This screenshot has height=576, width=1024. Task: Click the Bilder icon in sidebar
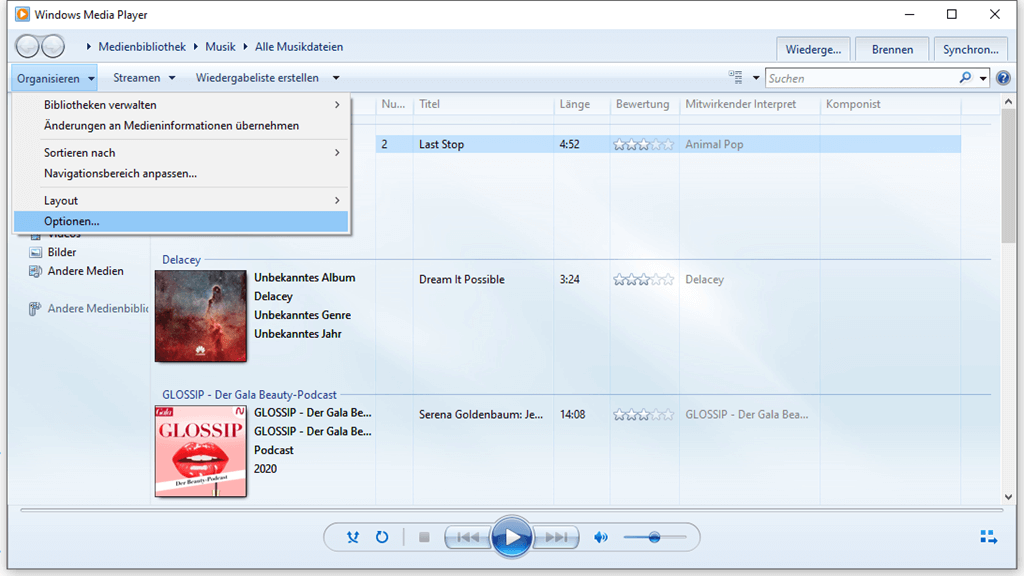click(35, 252)
